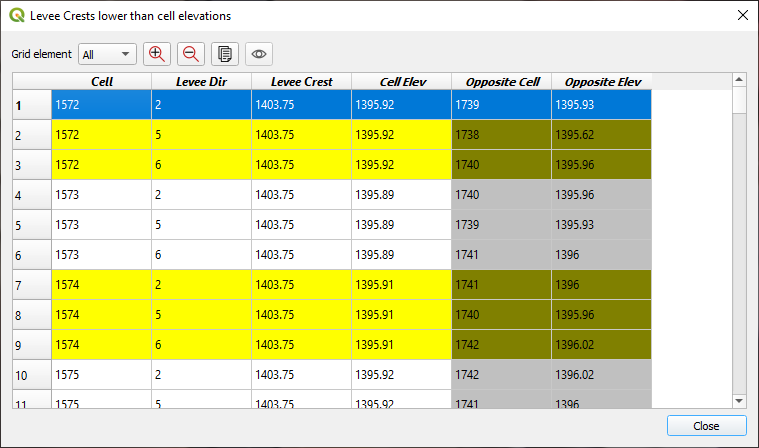This screenshot has width=759, height=448.
Task: Select row header number 7
Action: pyautogui.click(x=31, y=285)
